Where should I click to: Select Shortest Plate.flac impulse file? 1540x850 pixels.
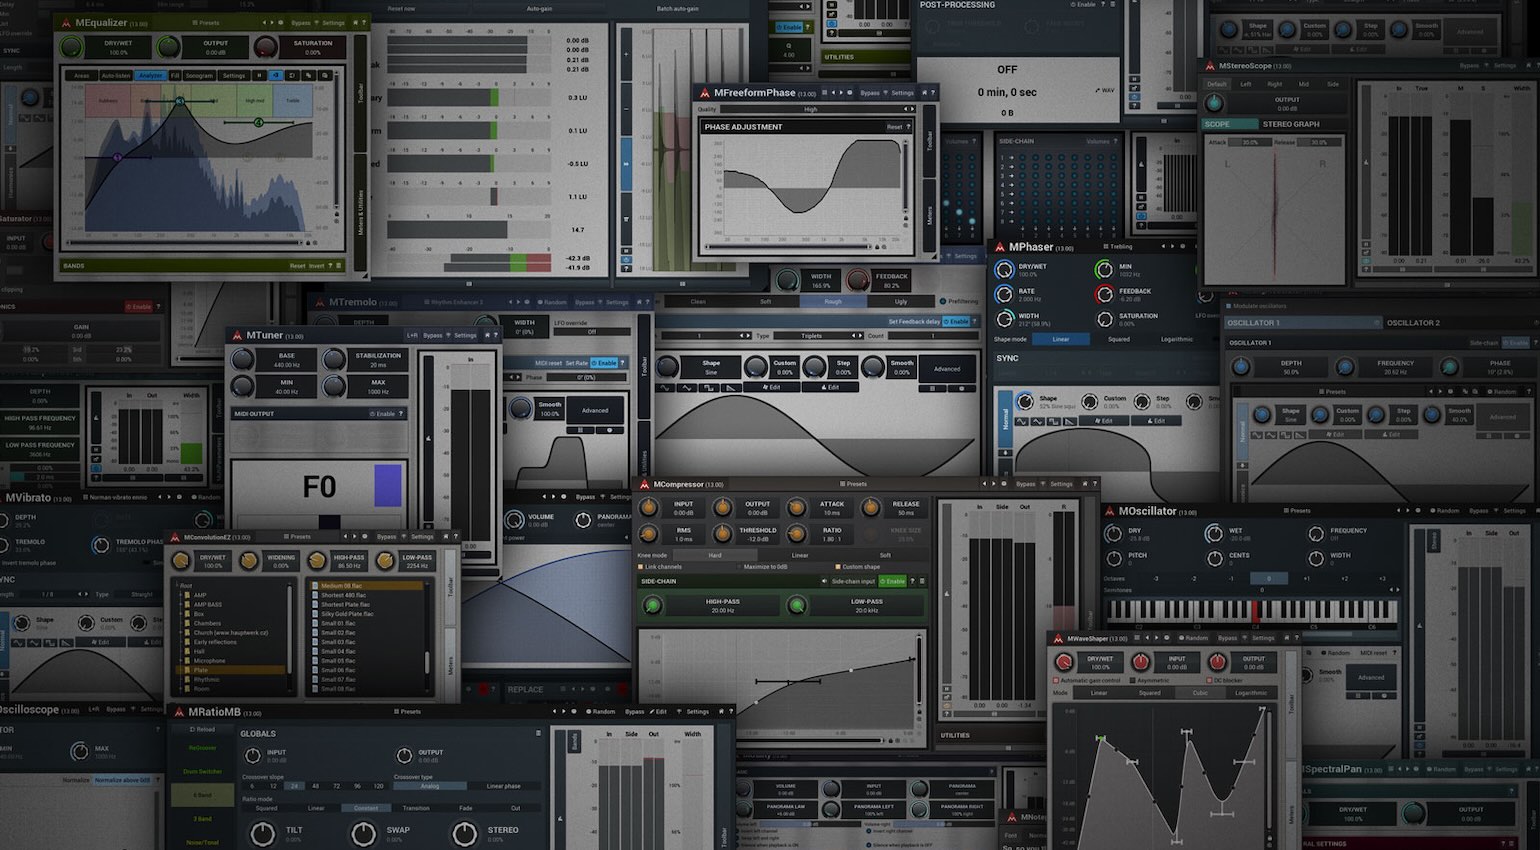[x=346, y=605]
